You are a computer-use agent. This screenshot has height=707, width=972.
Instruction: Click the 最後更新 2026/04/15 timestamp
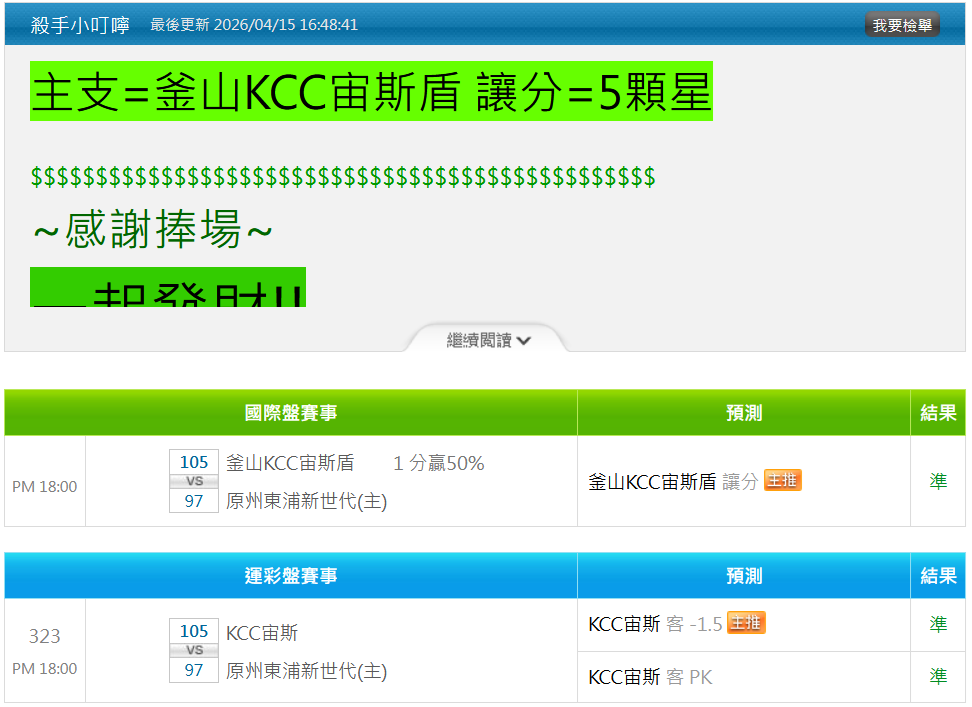254,25
